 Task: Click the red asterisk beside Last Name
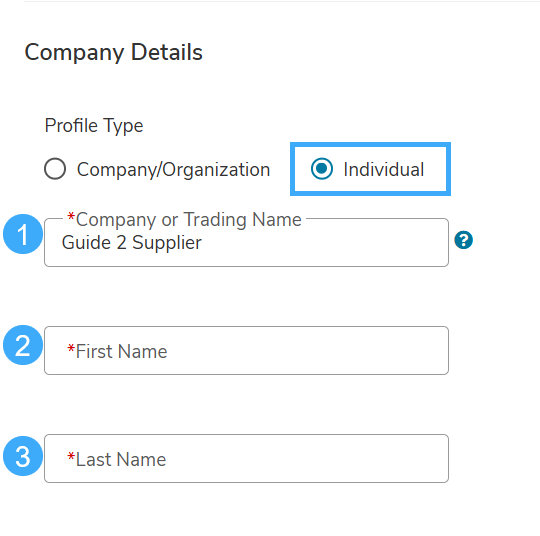click(x=71, y=457)
